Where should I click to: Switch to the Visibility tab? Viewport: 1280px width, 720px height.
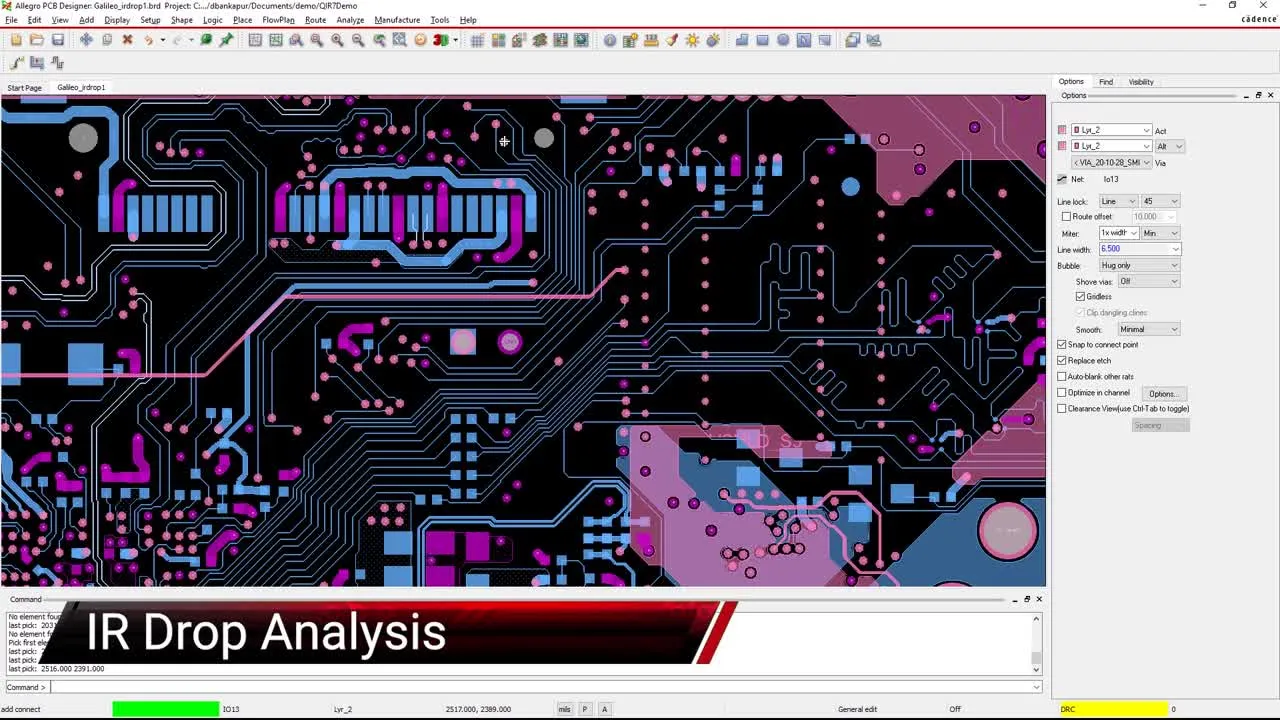(x=1141, y=82)
